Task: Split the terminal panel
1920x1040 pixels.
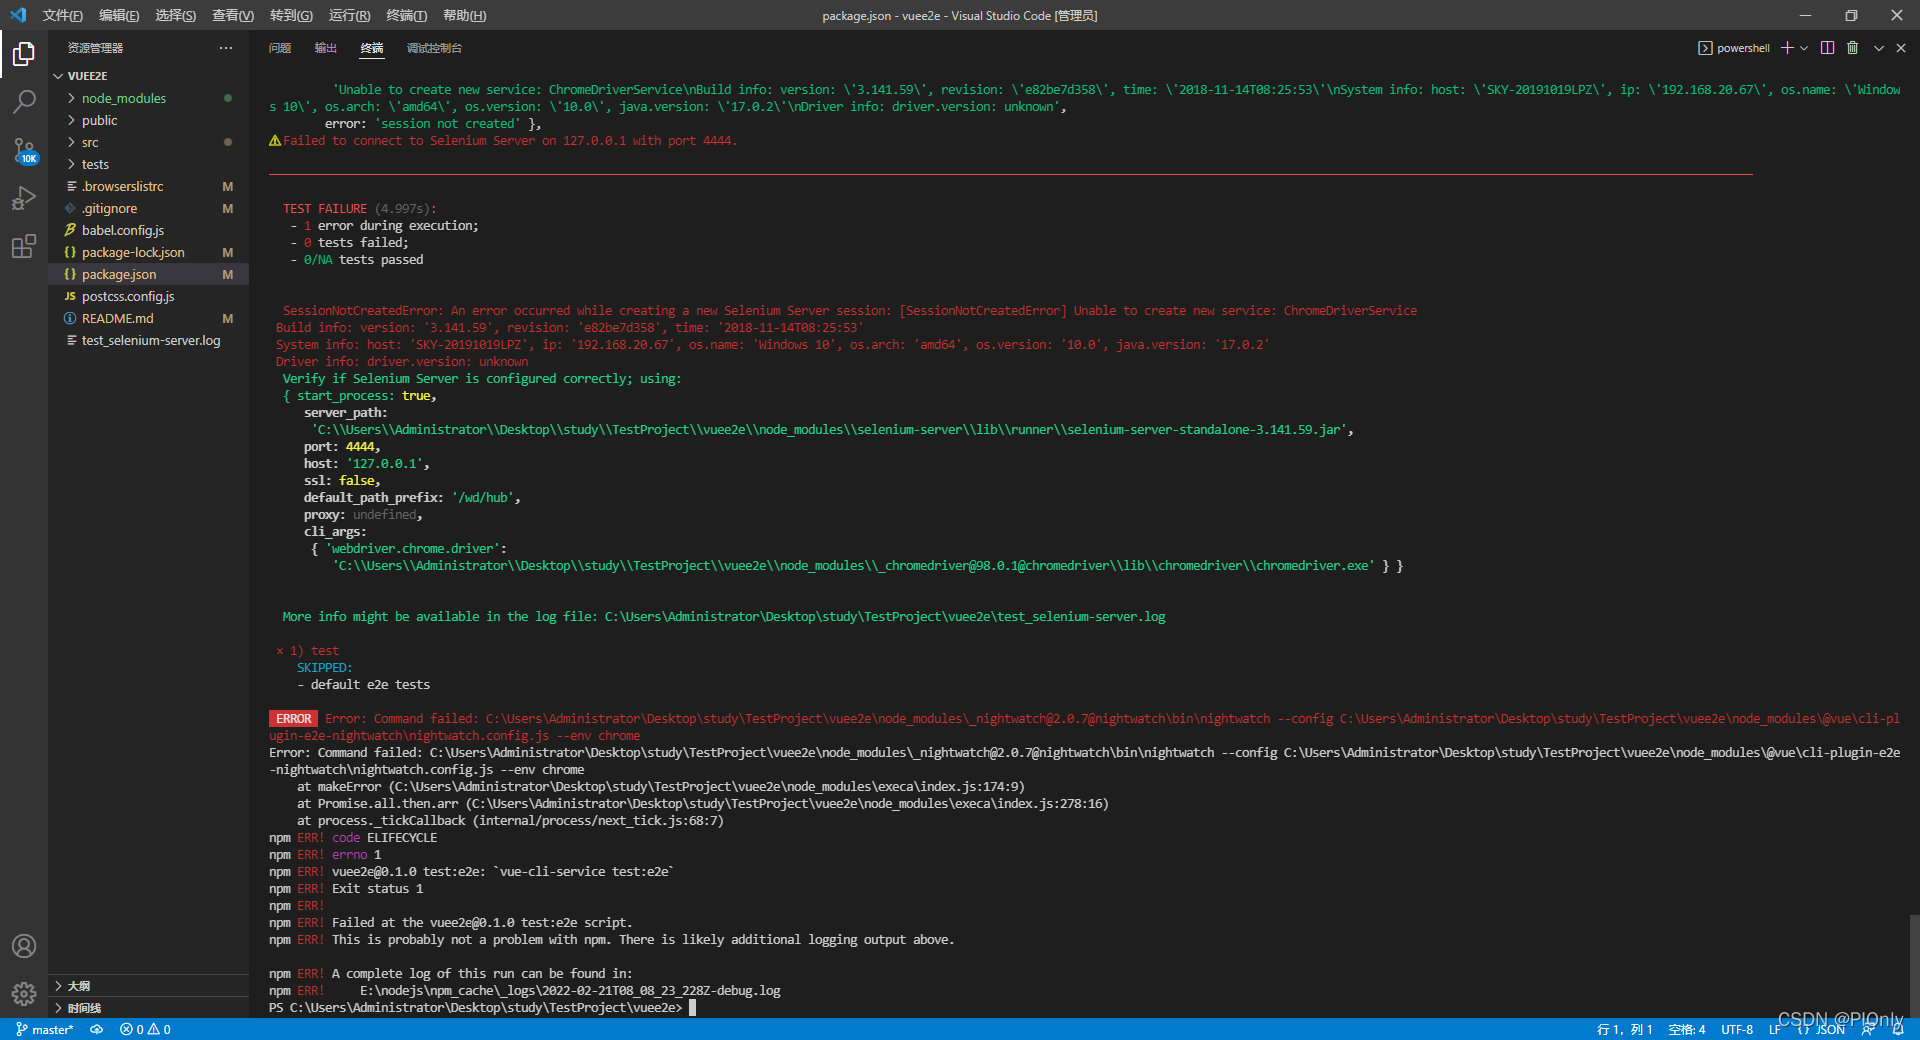Action: 1827,48
